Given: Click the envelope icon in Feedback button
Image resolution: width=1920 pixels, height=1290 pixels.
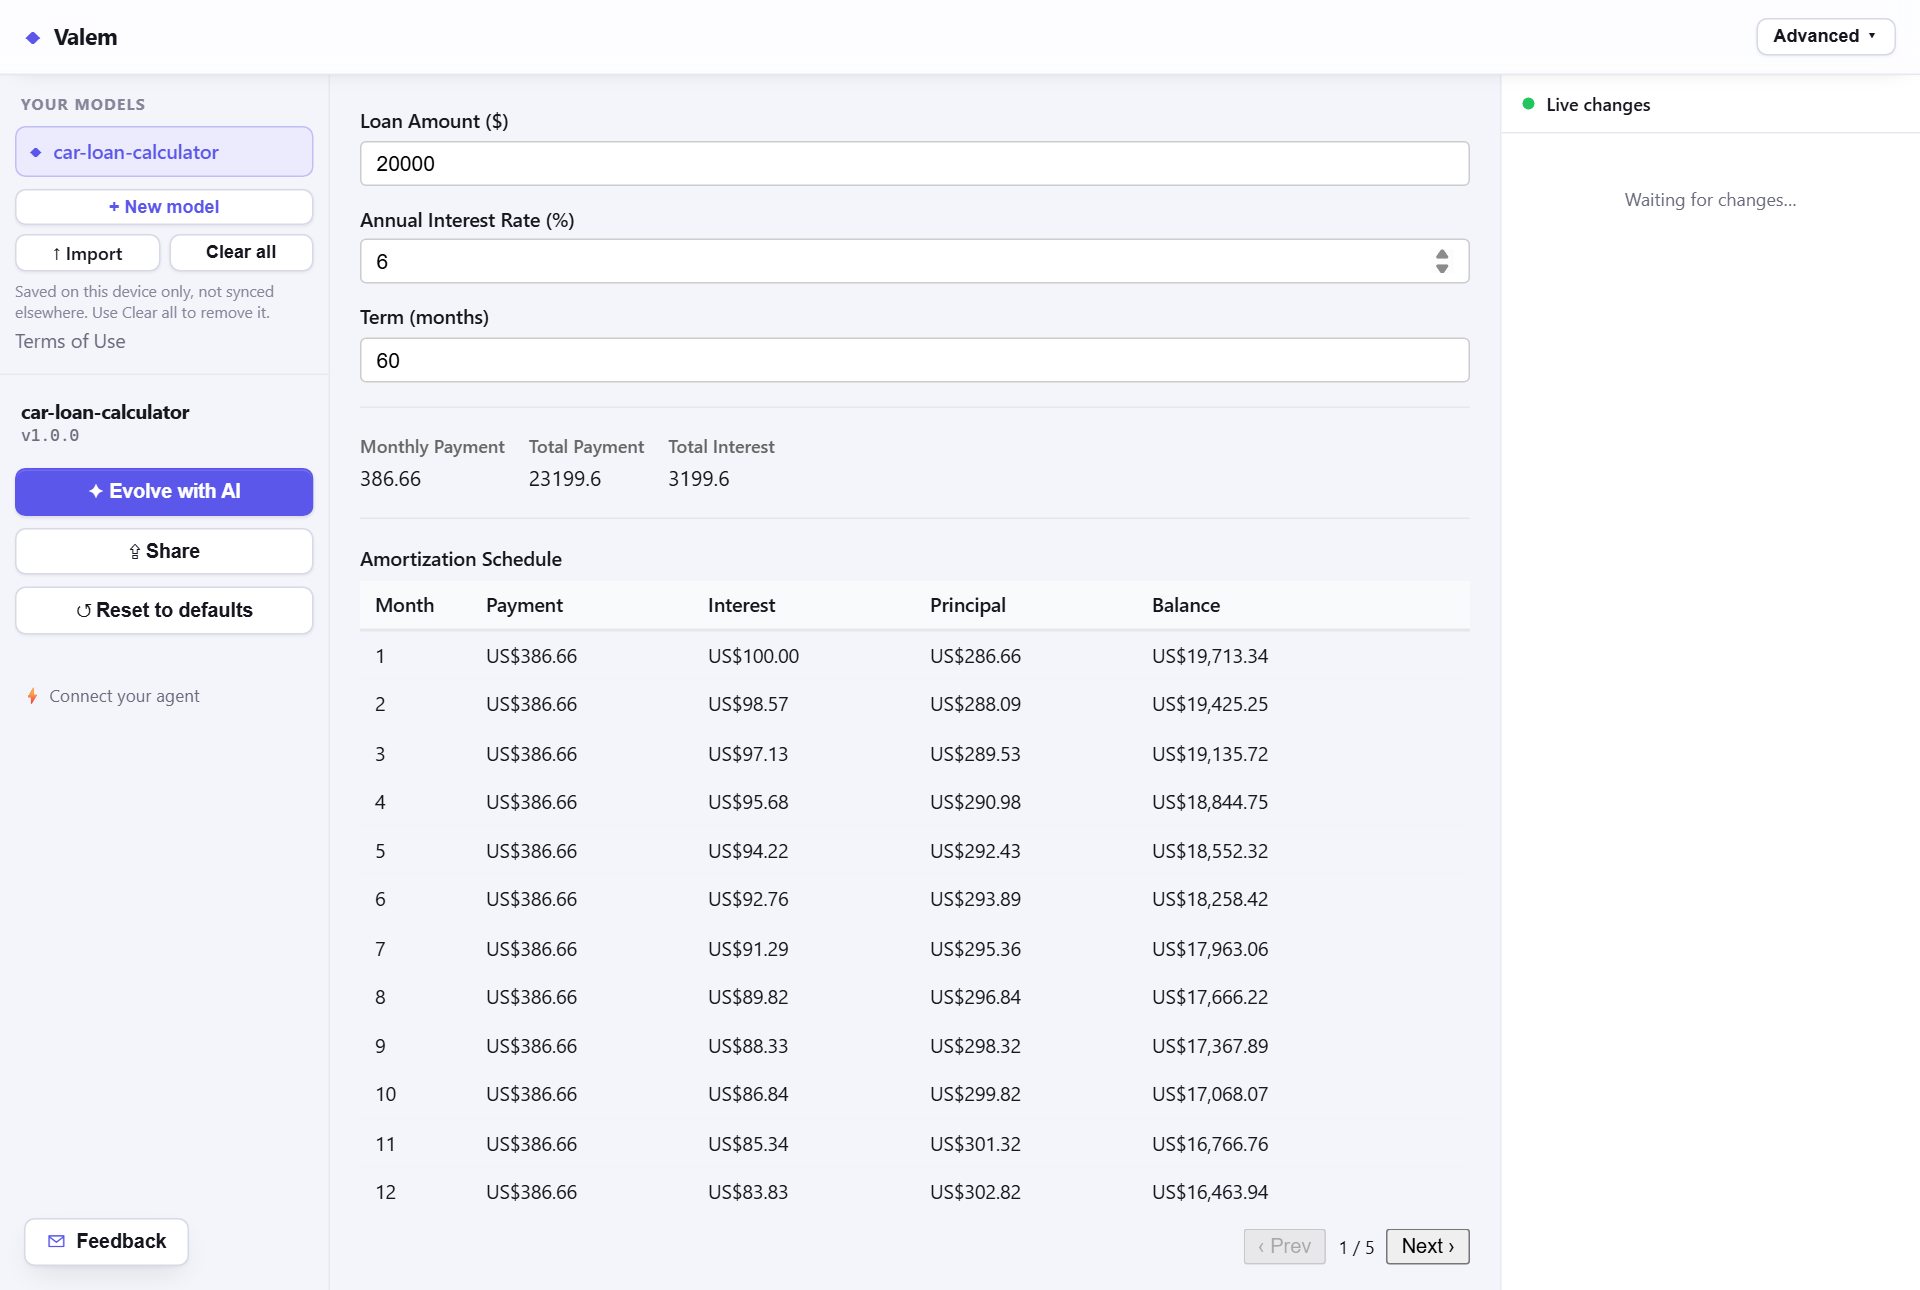Looking at the screenshot, I should [57, 1241].
